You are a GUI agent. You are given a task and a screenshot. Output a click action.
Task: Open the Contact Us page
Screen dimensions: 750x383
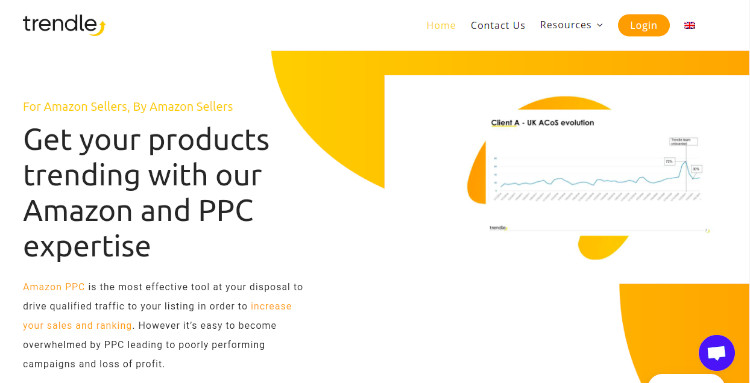(497, 25)
